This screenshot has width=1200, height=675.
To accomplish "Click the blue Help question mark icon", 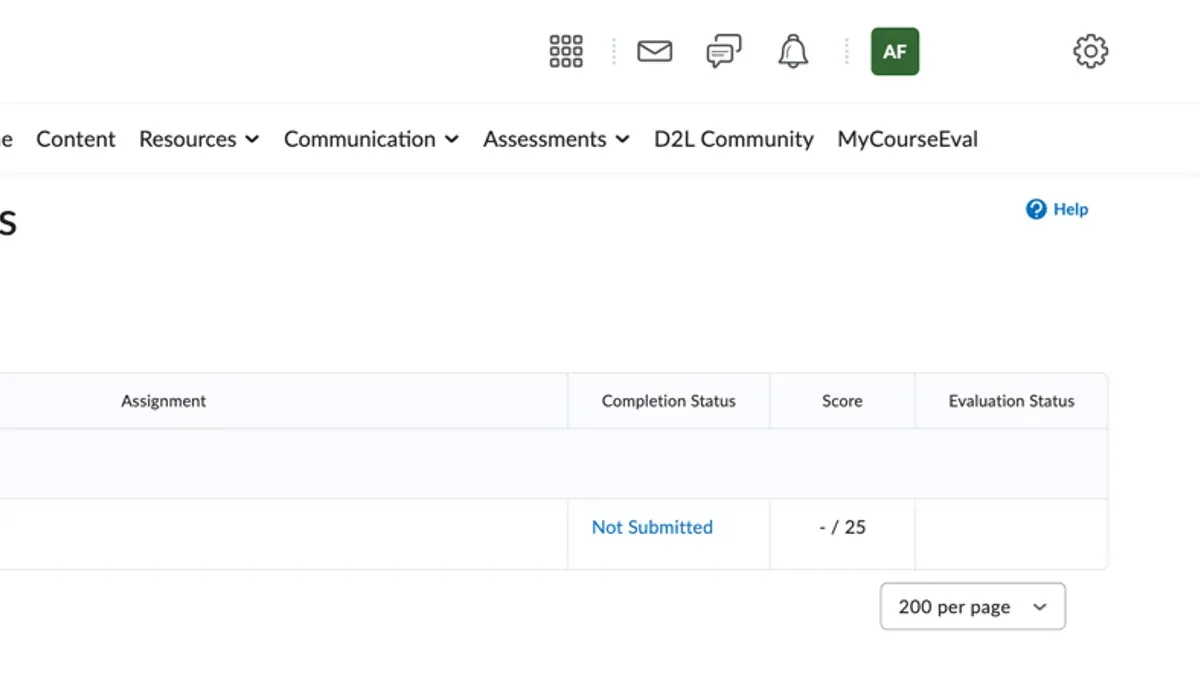I will 1036,209.
